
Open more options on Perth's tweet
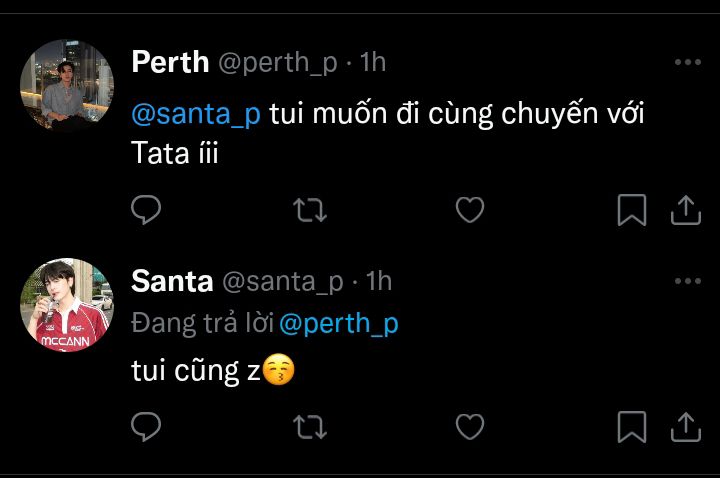687,62
